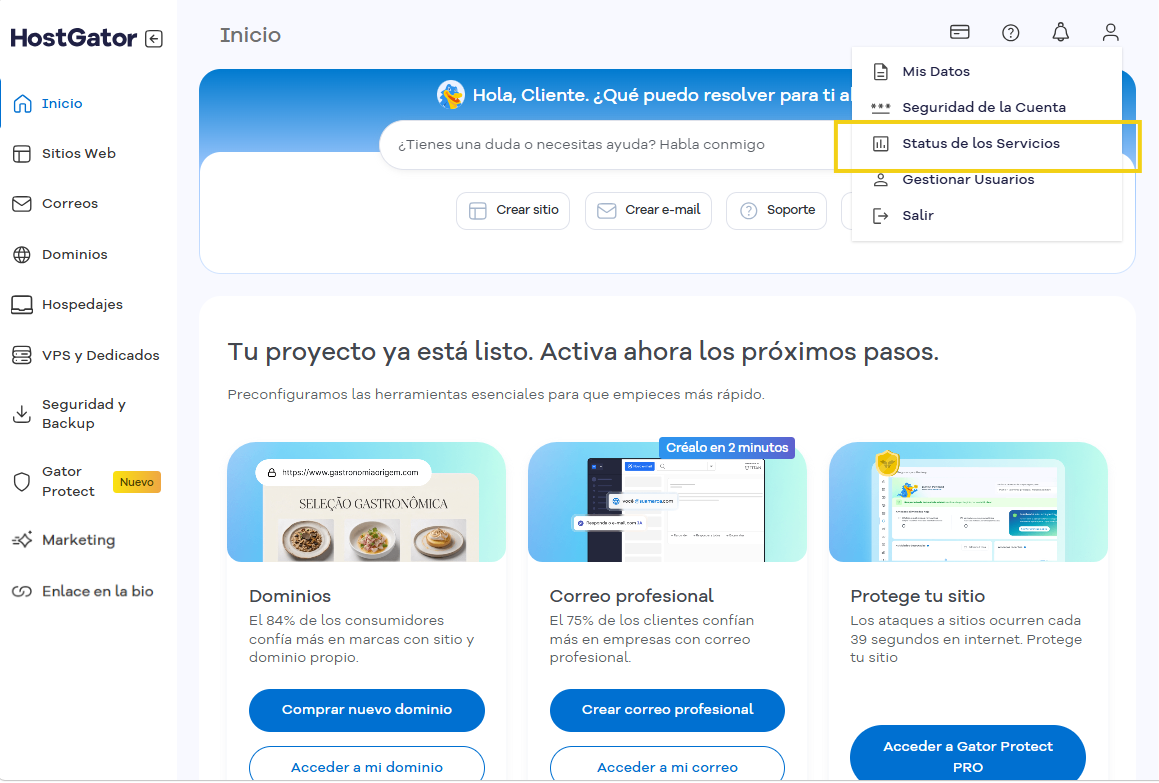Viewport: 1159px width, 783px height.
Task: Click the Gator Protect shield icon
Action: click(x=22, y=482)
